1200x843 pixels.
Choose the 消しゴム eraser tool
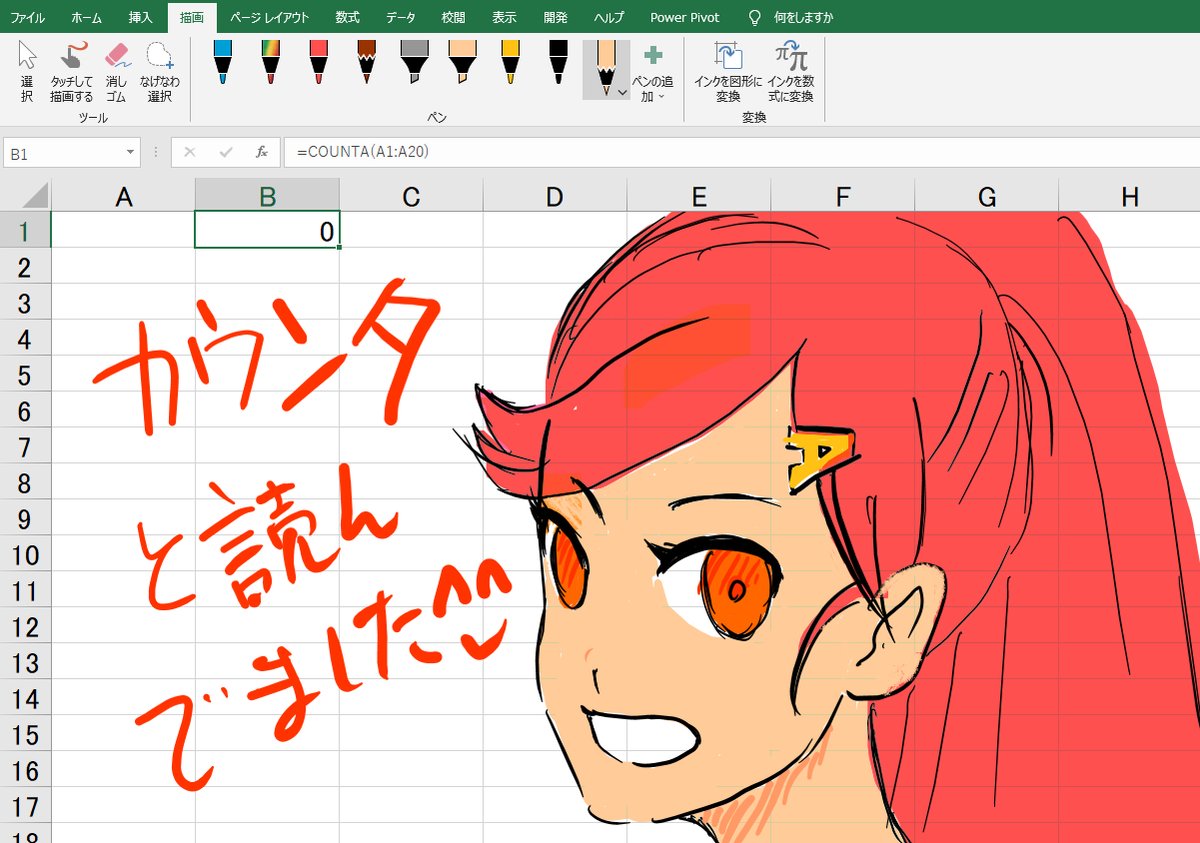pyautogui.click(x=117, y=72)
